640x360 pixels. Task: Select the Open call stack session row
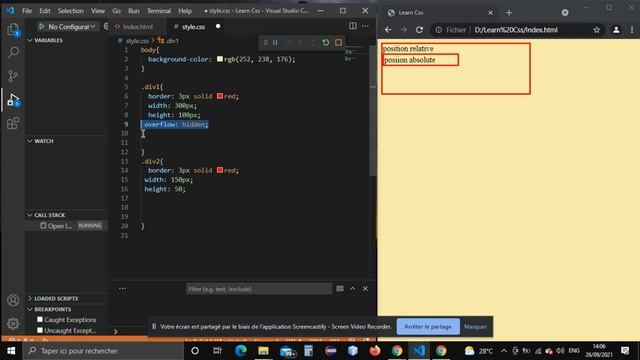point(67,226)
